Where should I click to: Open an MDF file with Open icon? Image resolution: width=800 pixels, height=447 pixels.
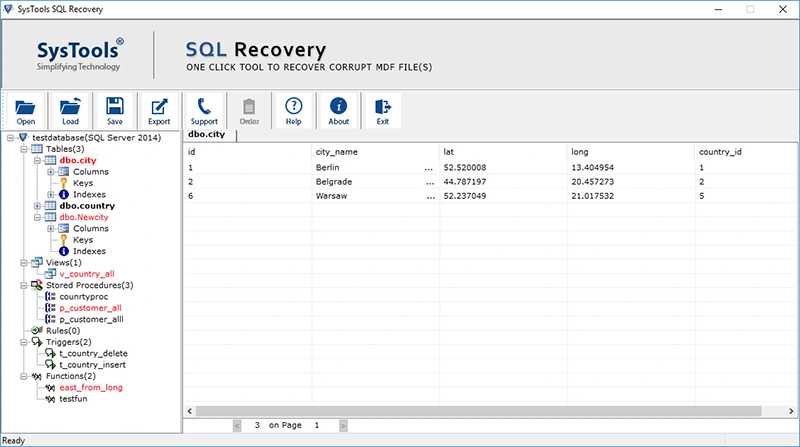click(x=25, y=110)
